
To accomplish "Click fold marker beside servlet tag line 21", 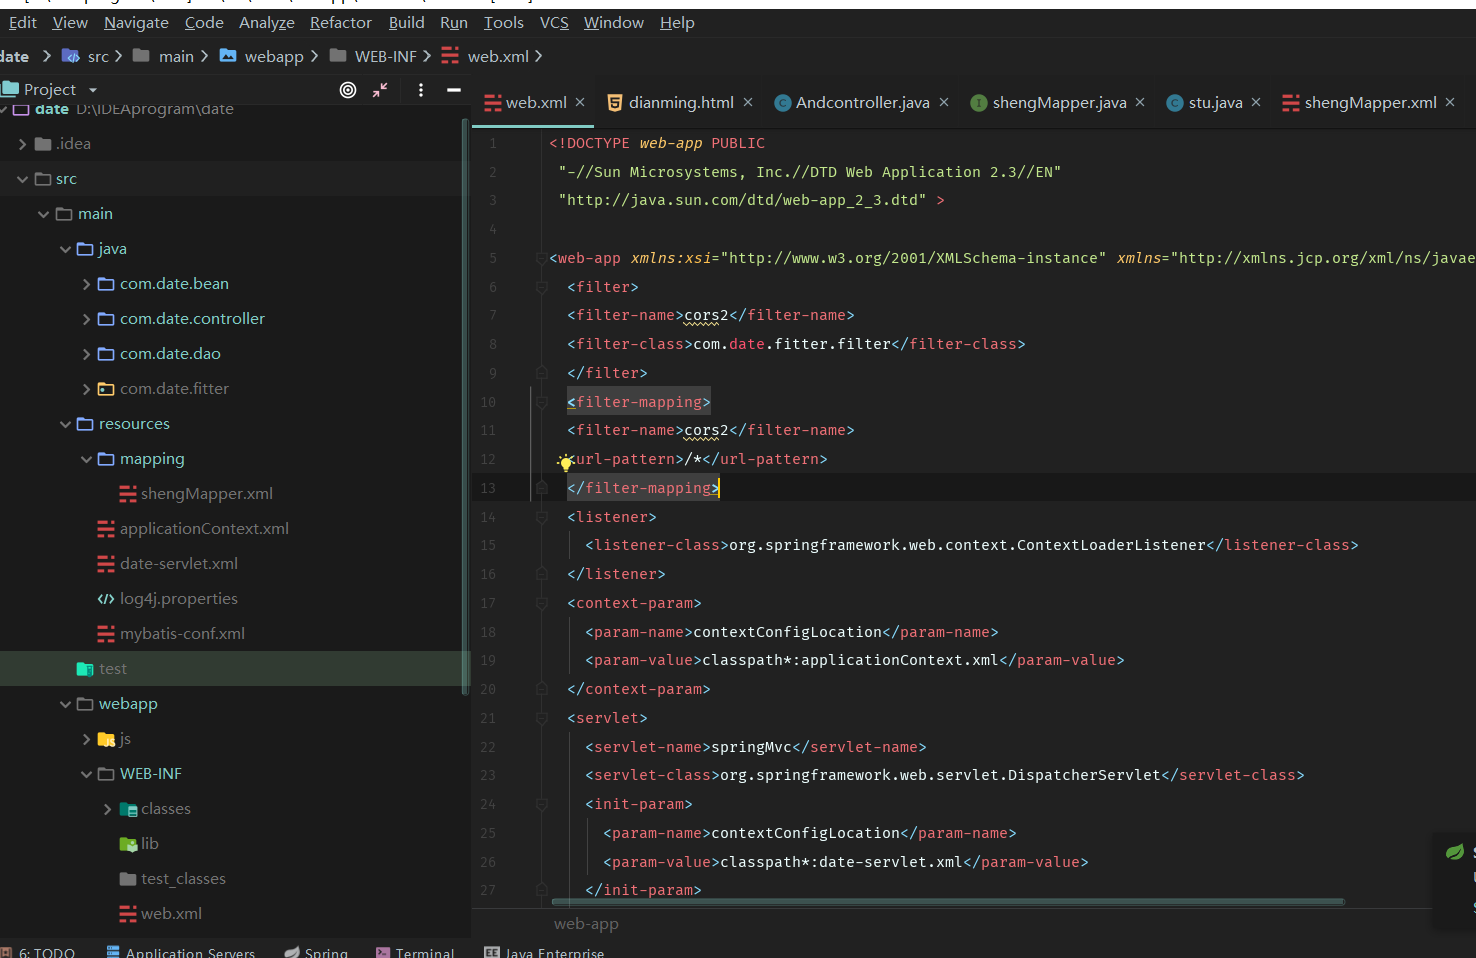I will click(x=541, y=718).
